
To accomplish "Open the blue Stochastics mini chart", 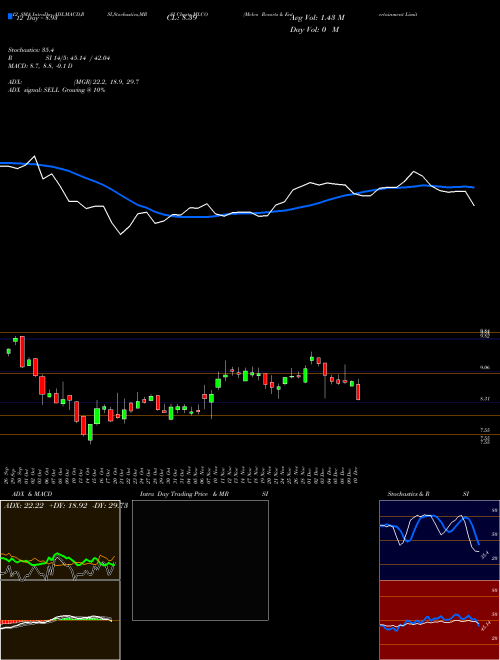I will click(439, 540).
